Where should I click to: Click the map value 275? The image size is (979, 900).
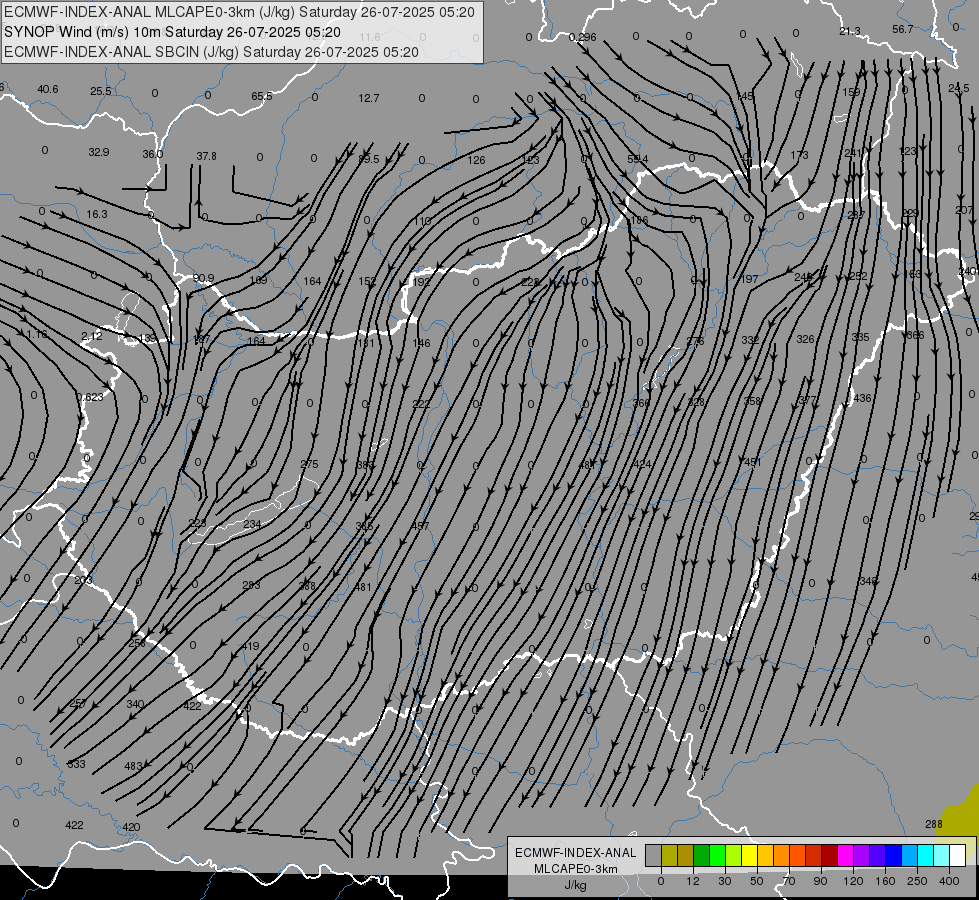click(309, 464)
